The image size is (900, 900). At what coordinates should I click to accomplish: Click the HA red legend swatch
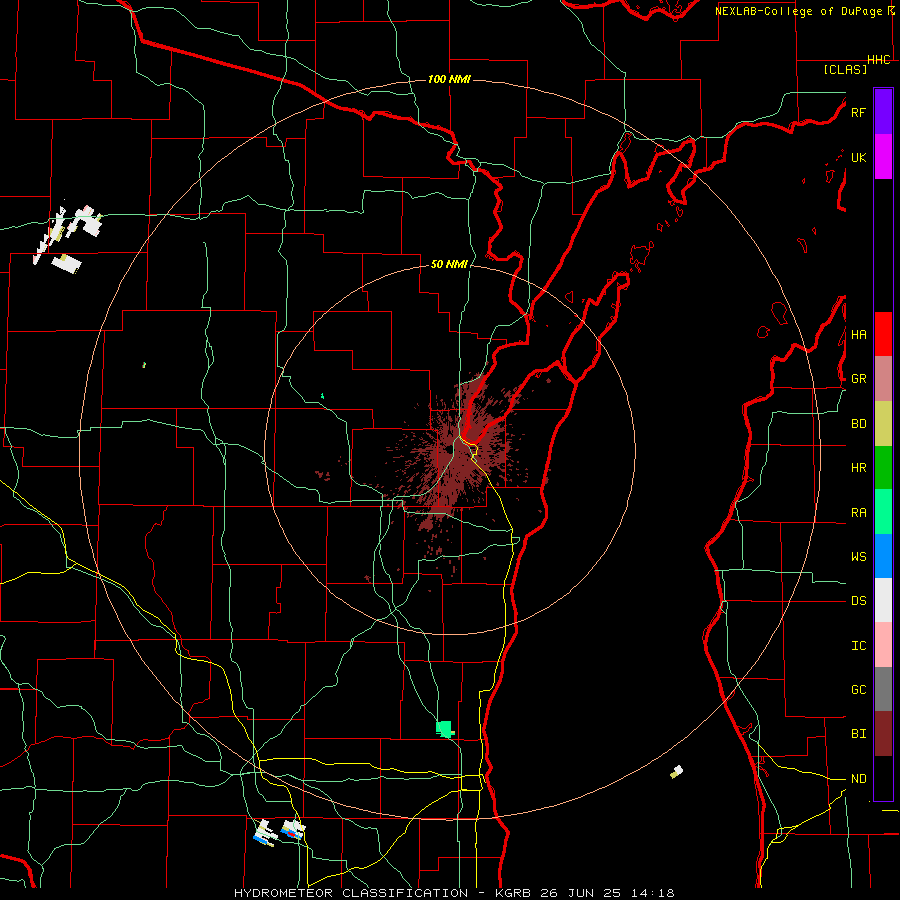tap(883, 334)
